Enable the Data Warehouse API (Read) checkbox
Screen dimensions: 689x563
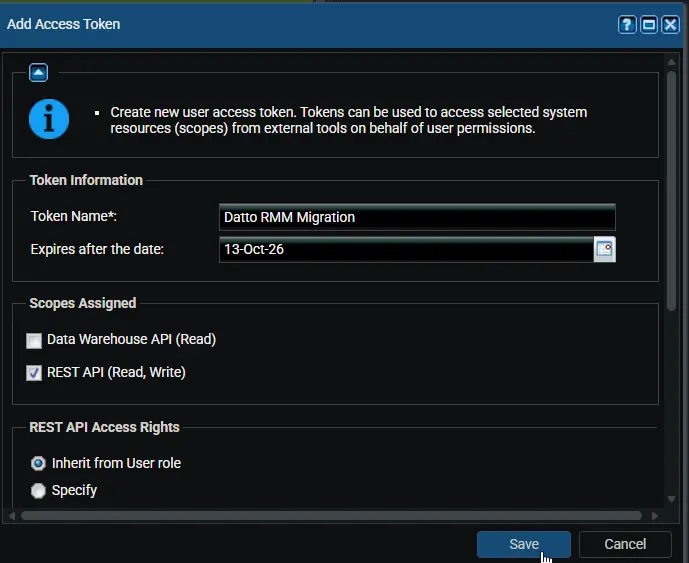pyautogui.click(x=34, y=340)
